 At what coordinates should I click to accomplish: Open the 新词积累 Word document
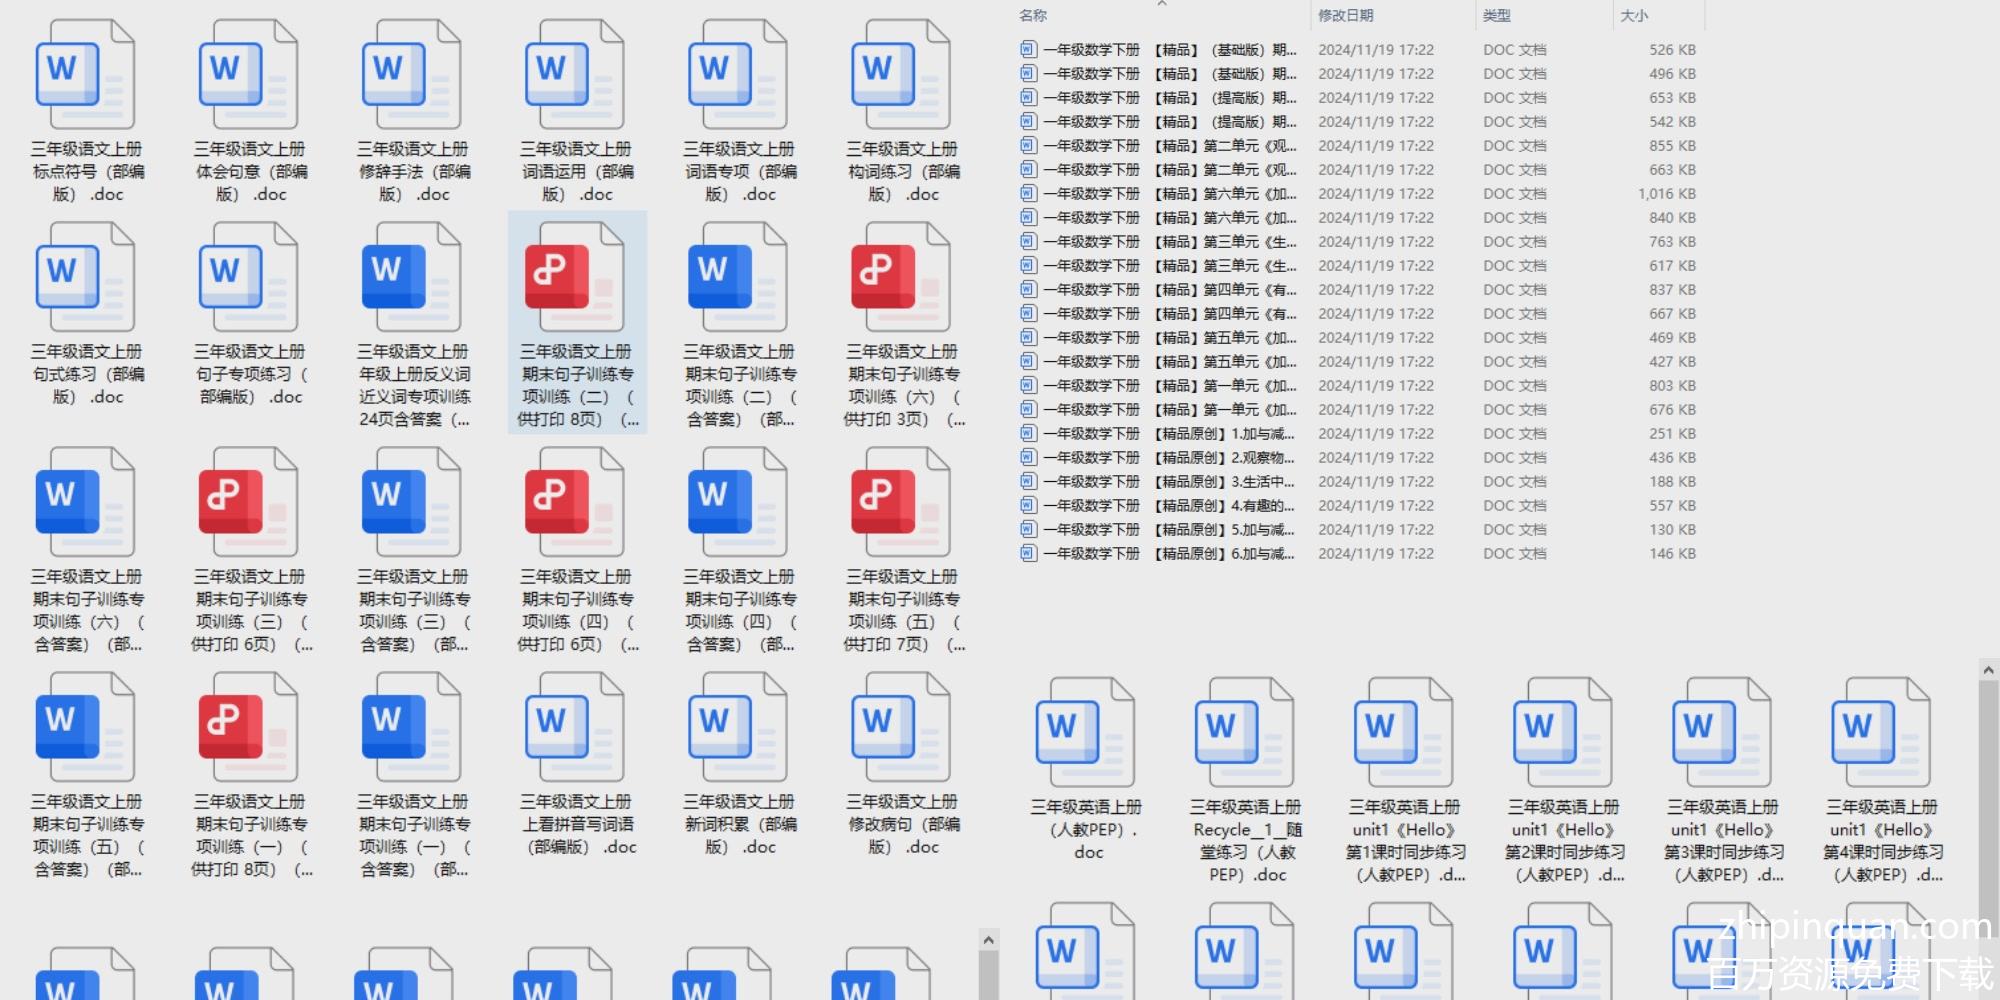738,729
